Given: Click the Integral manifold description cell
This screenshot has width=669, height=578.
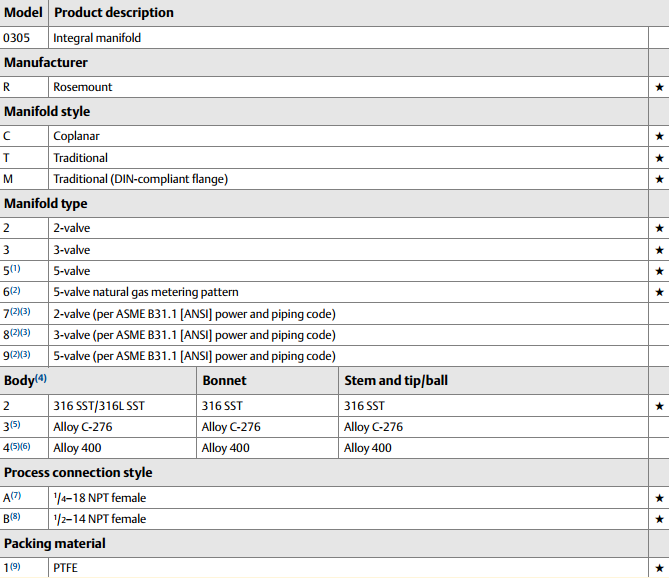Looking at the screenshot, I should point(97,38).
